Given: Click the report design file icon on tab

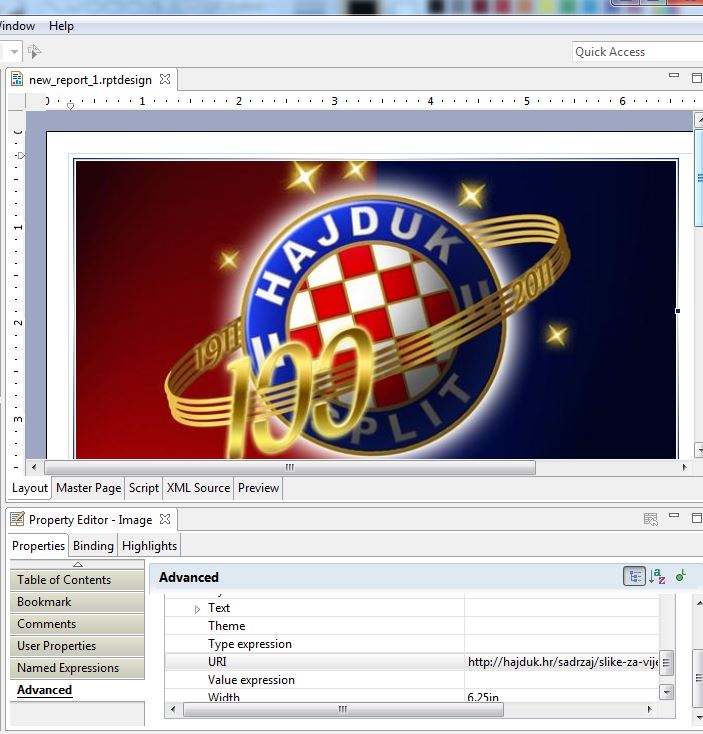Looking at the screenshot, I should pyautogui.click(x=17, y=79).
